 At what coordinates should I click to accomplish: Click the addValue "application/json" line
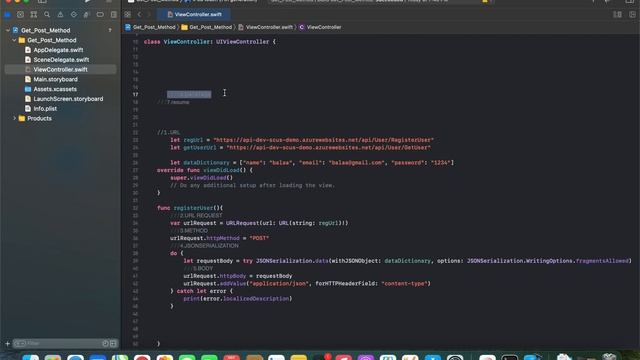pos(307,284)
